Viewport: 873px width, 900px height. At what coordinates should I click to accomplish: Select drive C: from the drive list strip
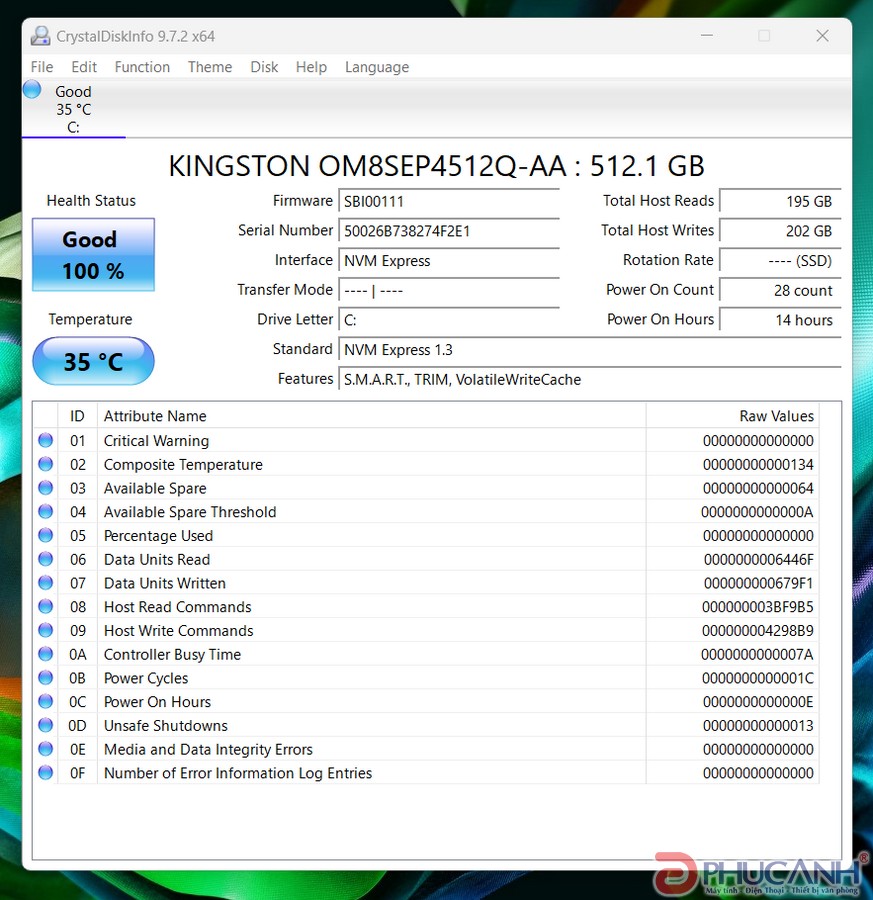[72, 110]
